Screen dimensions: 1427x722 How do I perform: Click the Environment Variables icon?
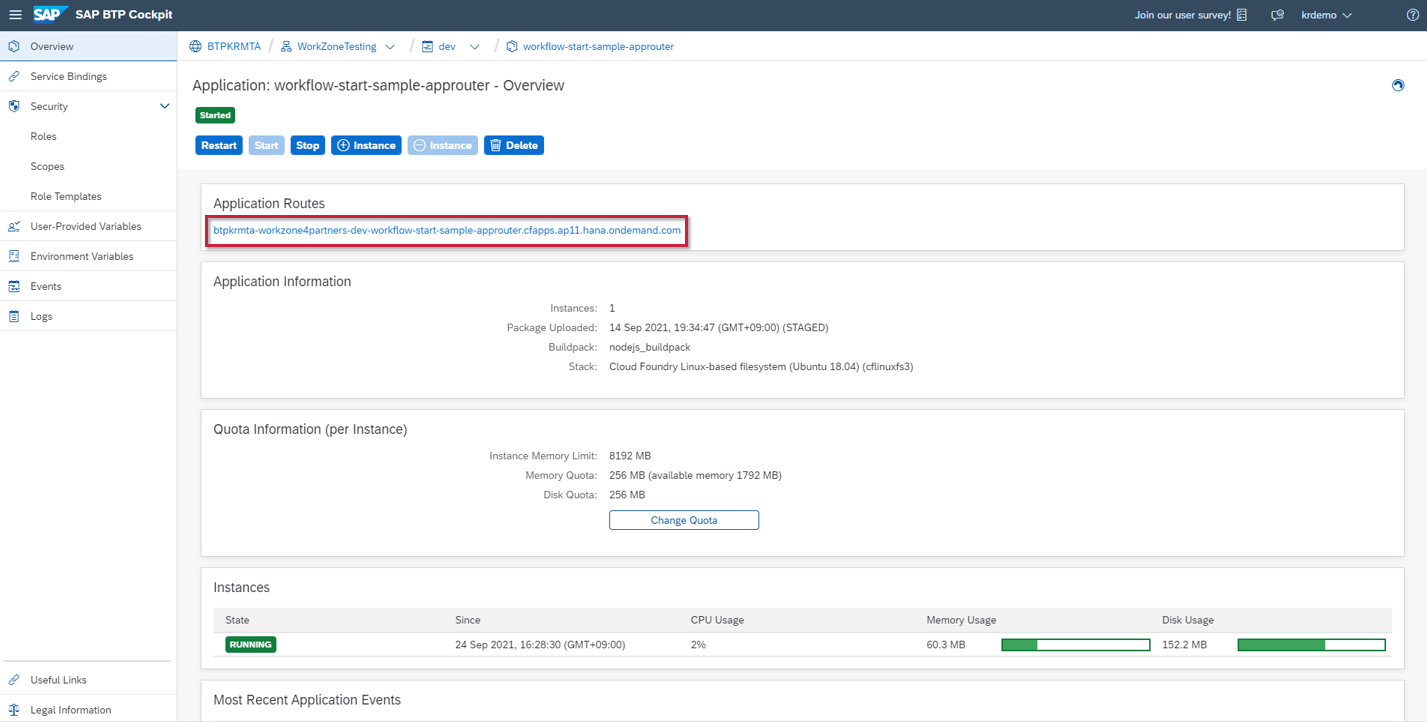14,256
